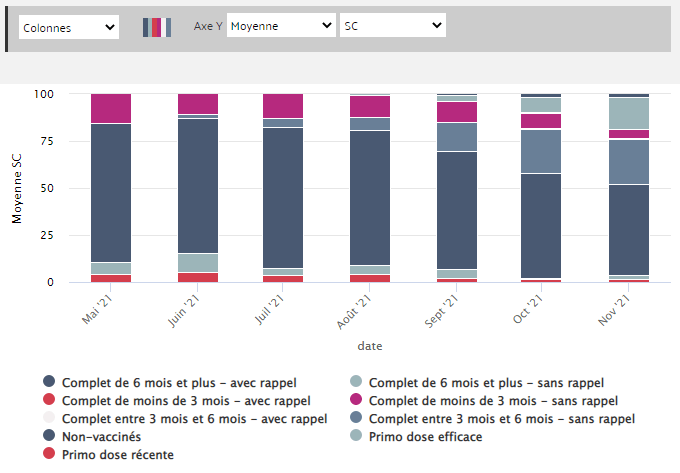Click the Primo dose récente legend text
This screenshot has width=680, height=473.
[124, 454]
